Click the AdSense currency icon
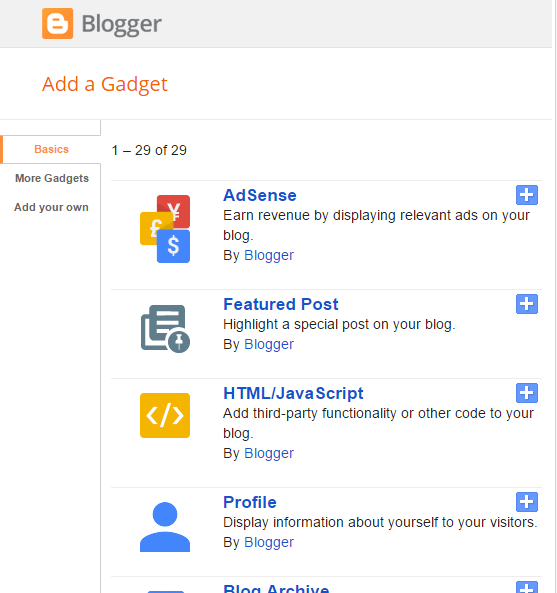Image resolution: width=557 pixels, height=593 pixels. (165, 229)
